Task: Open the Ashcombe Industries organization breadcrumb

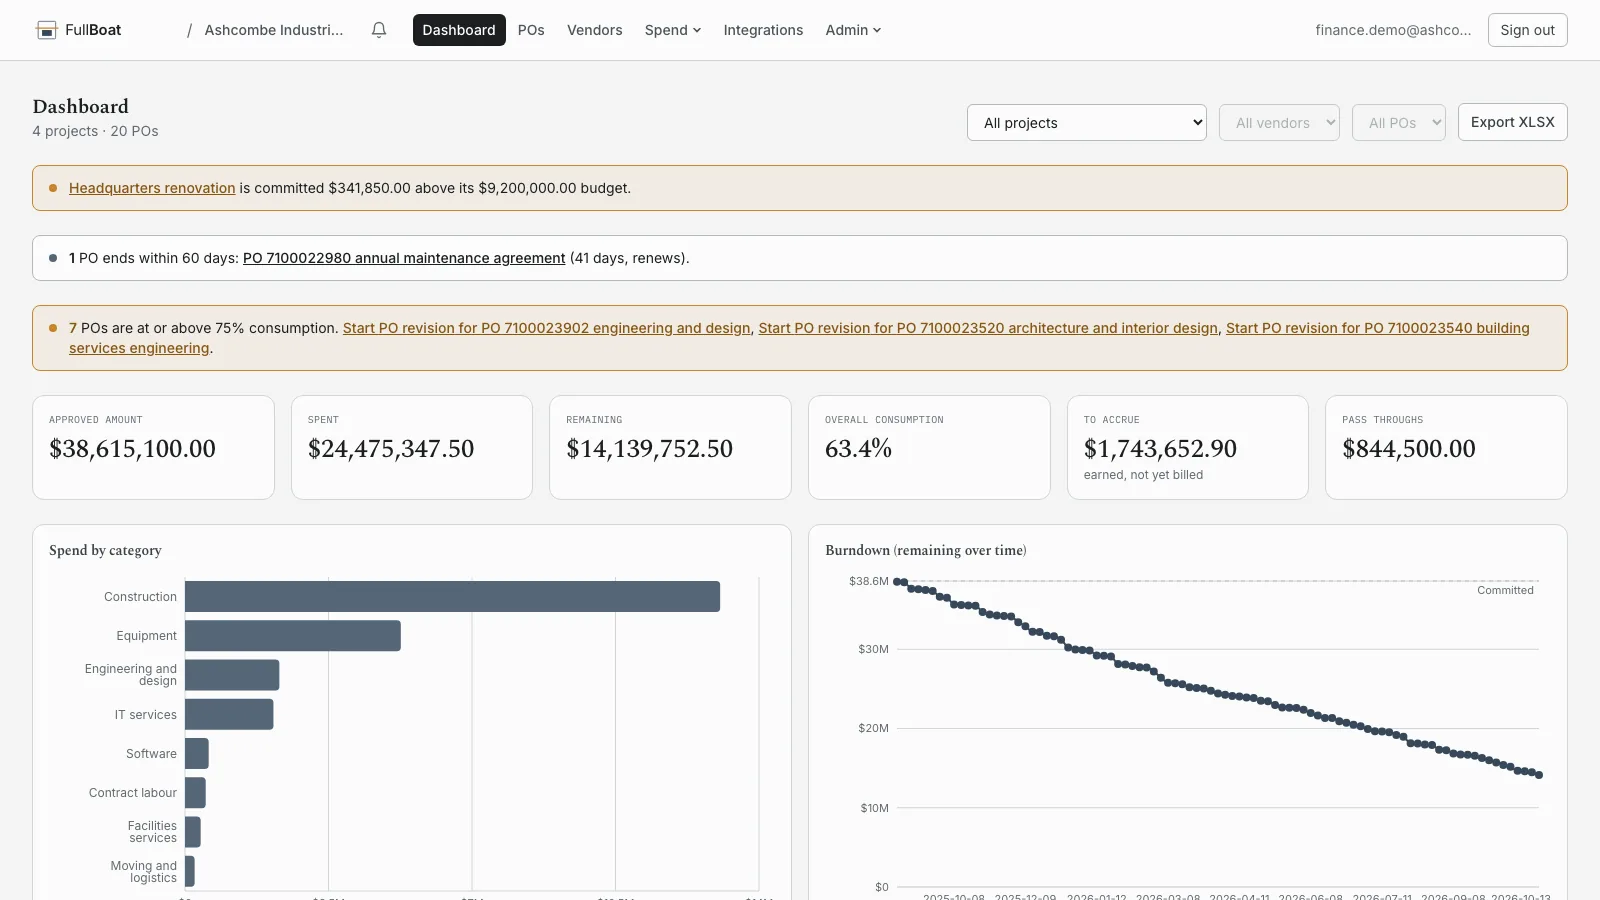Action: [274, 30]
